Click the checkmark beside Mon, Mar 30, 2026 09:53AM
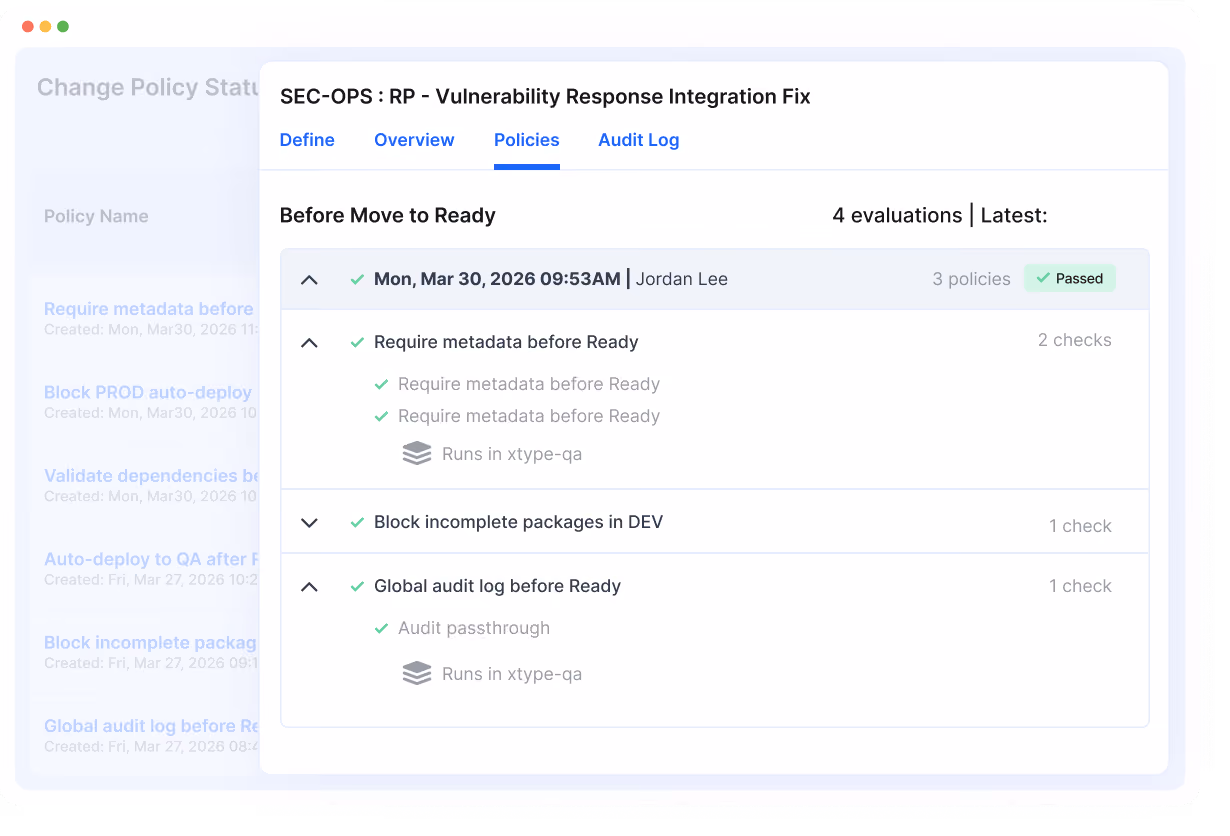This screenshot has width=1230, height=836. pyautogui.click(x=357, y=280)
